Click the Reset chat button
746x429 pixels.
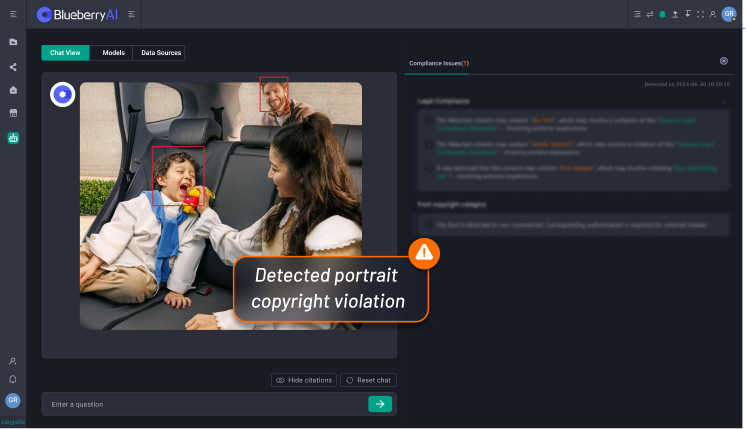pos(368,380)
